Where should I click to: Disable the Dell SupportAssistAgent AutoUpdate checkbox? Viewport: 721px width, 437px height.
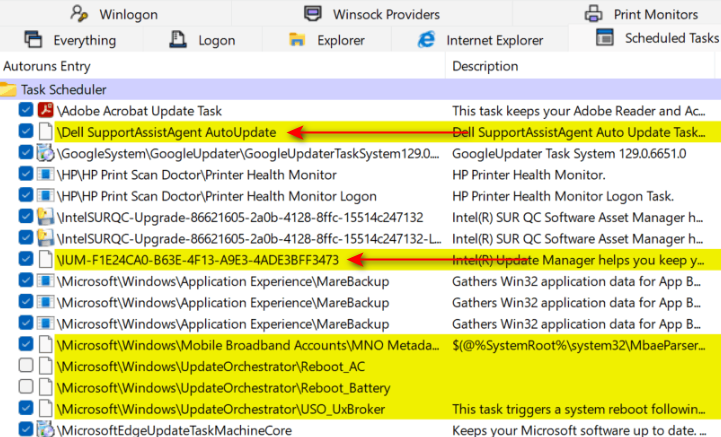(x=26, y=131)
